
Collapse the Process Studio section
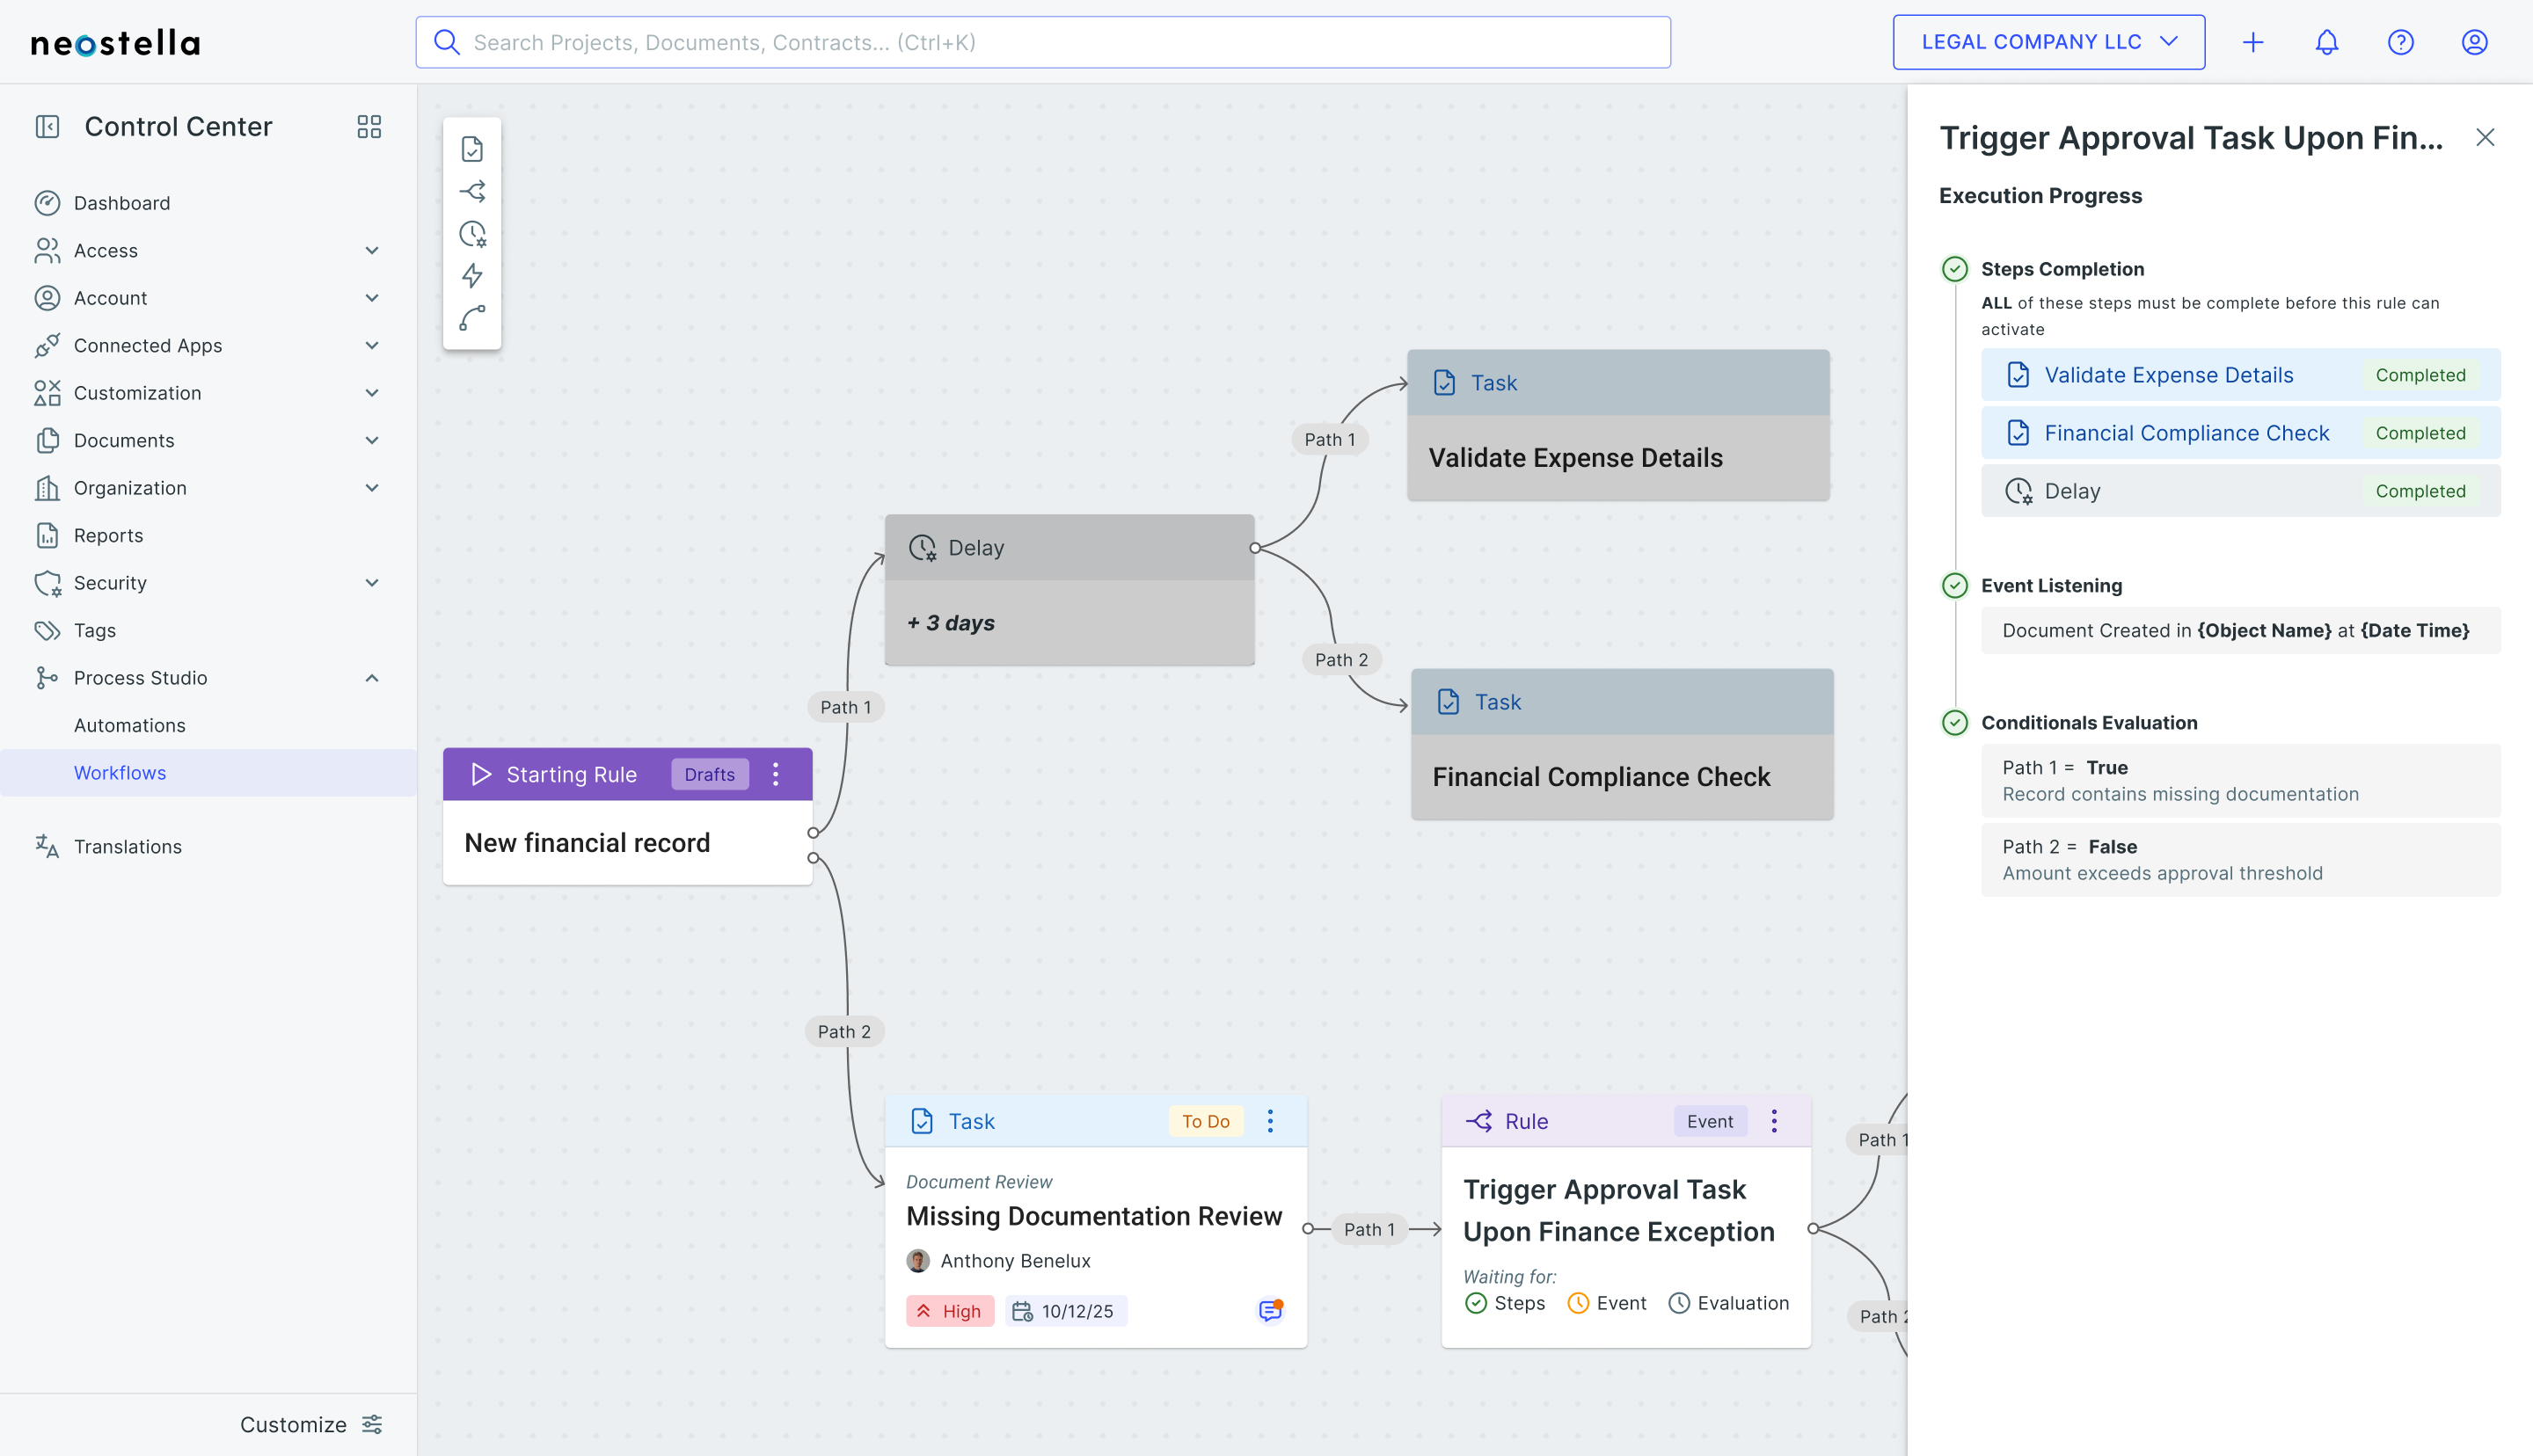click(x=372, y=678)
